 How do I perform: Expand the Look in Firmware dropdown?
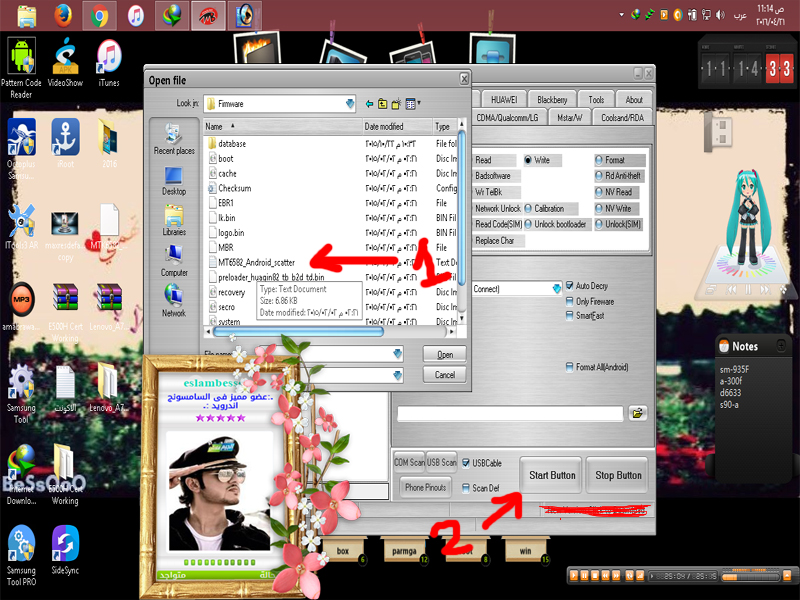tap(350, 104)
